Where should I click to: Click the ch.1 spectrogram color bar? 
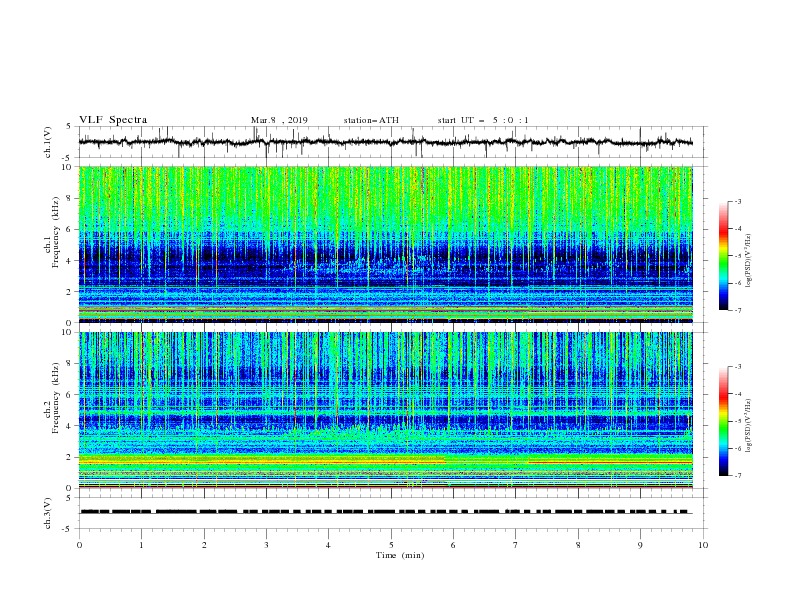[x=723, y=256]
